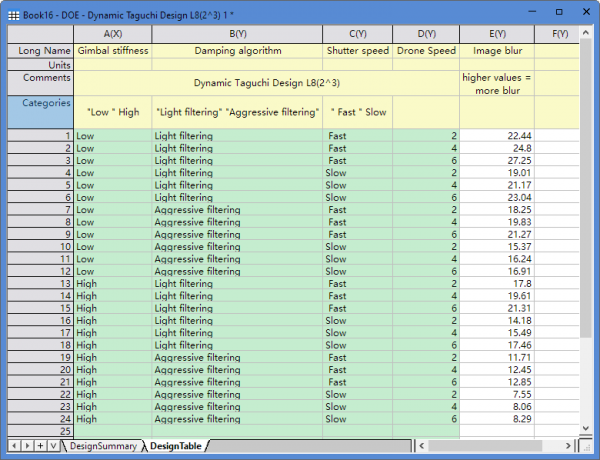Click 'Light filtering' cell in row 16
Screen dimensions: 600x460
point(238,320)
